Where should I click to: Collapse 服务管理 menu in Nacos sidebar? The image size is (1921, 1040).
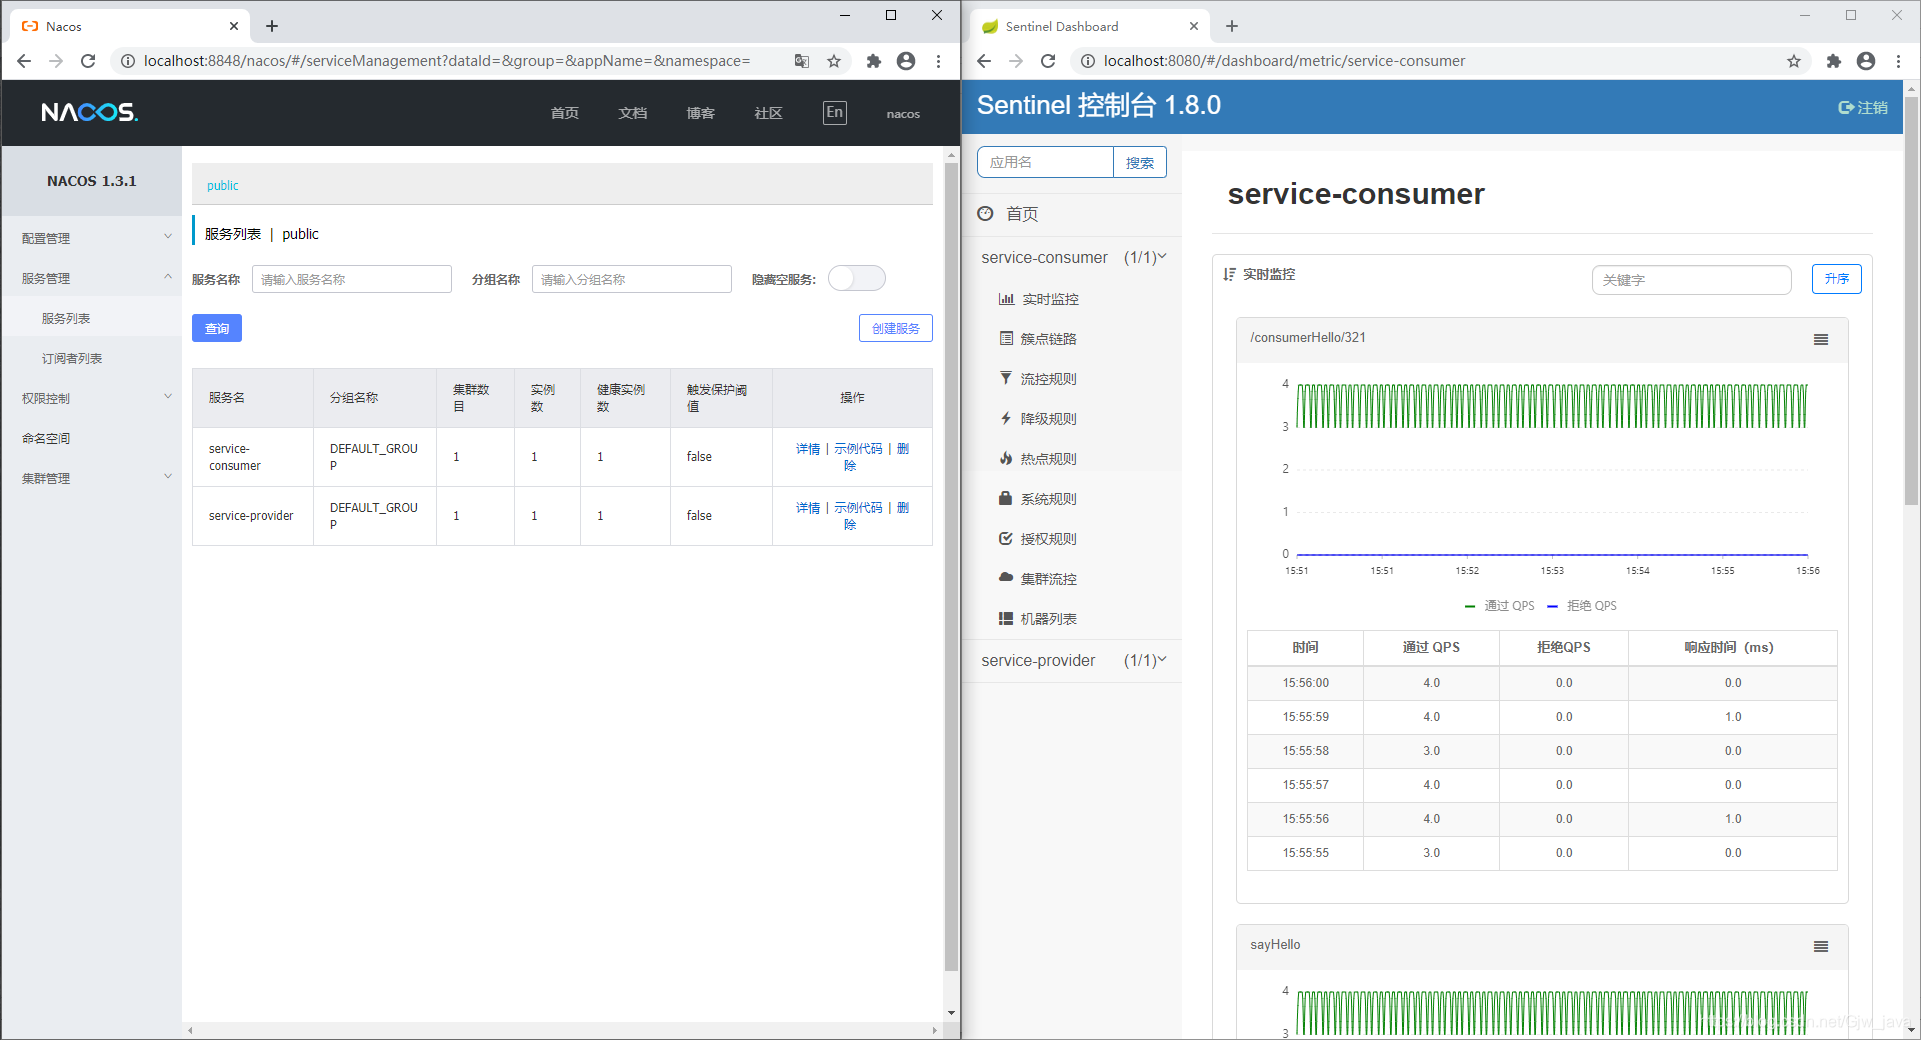(92, 278)
